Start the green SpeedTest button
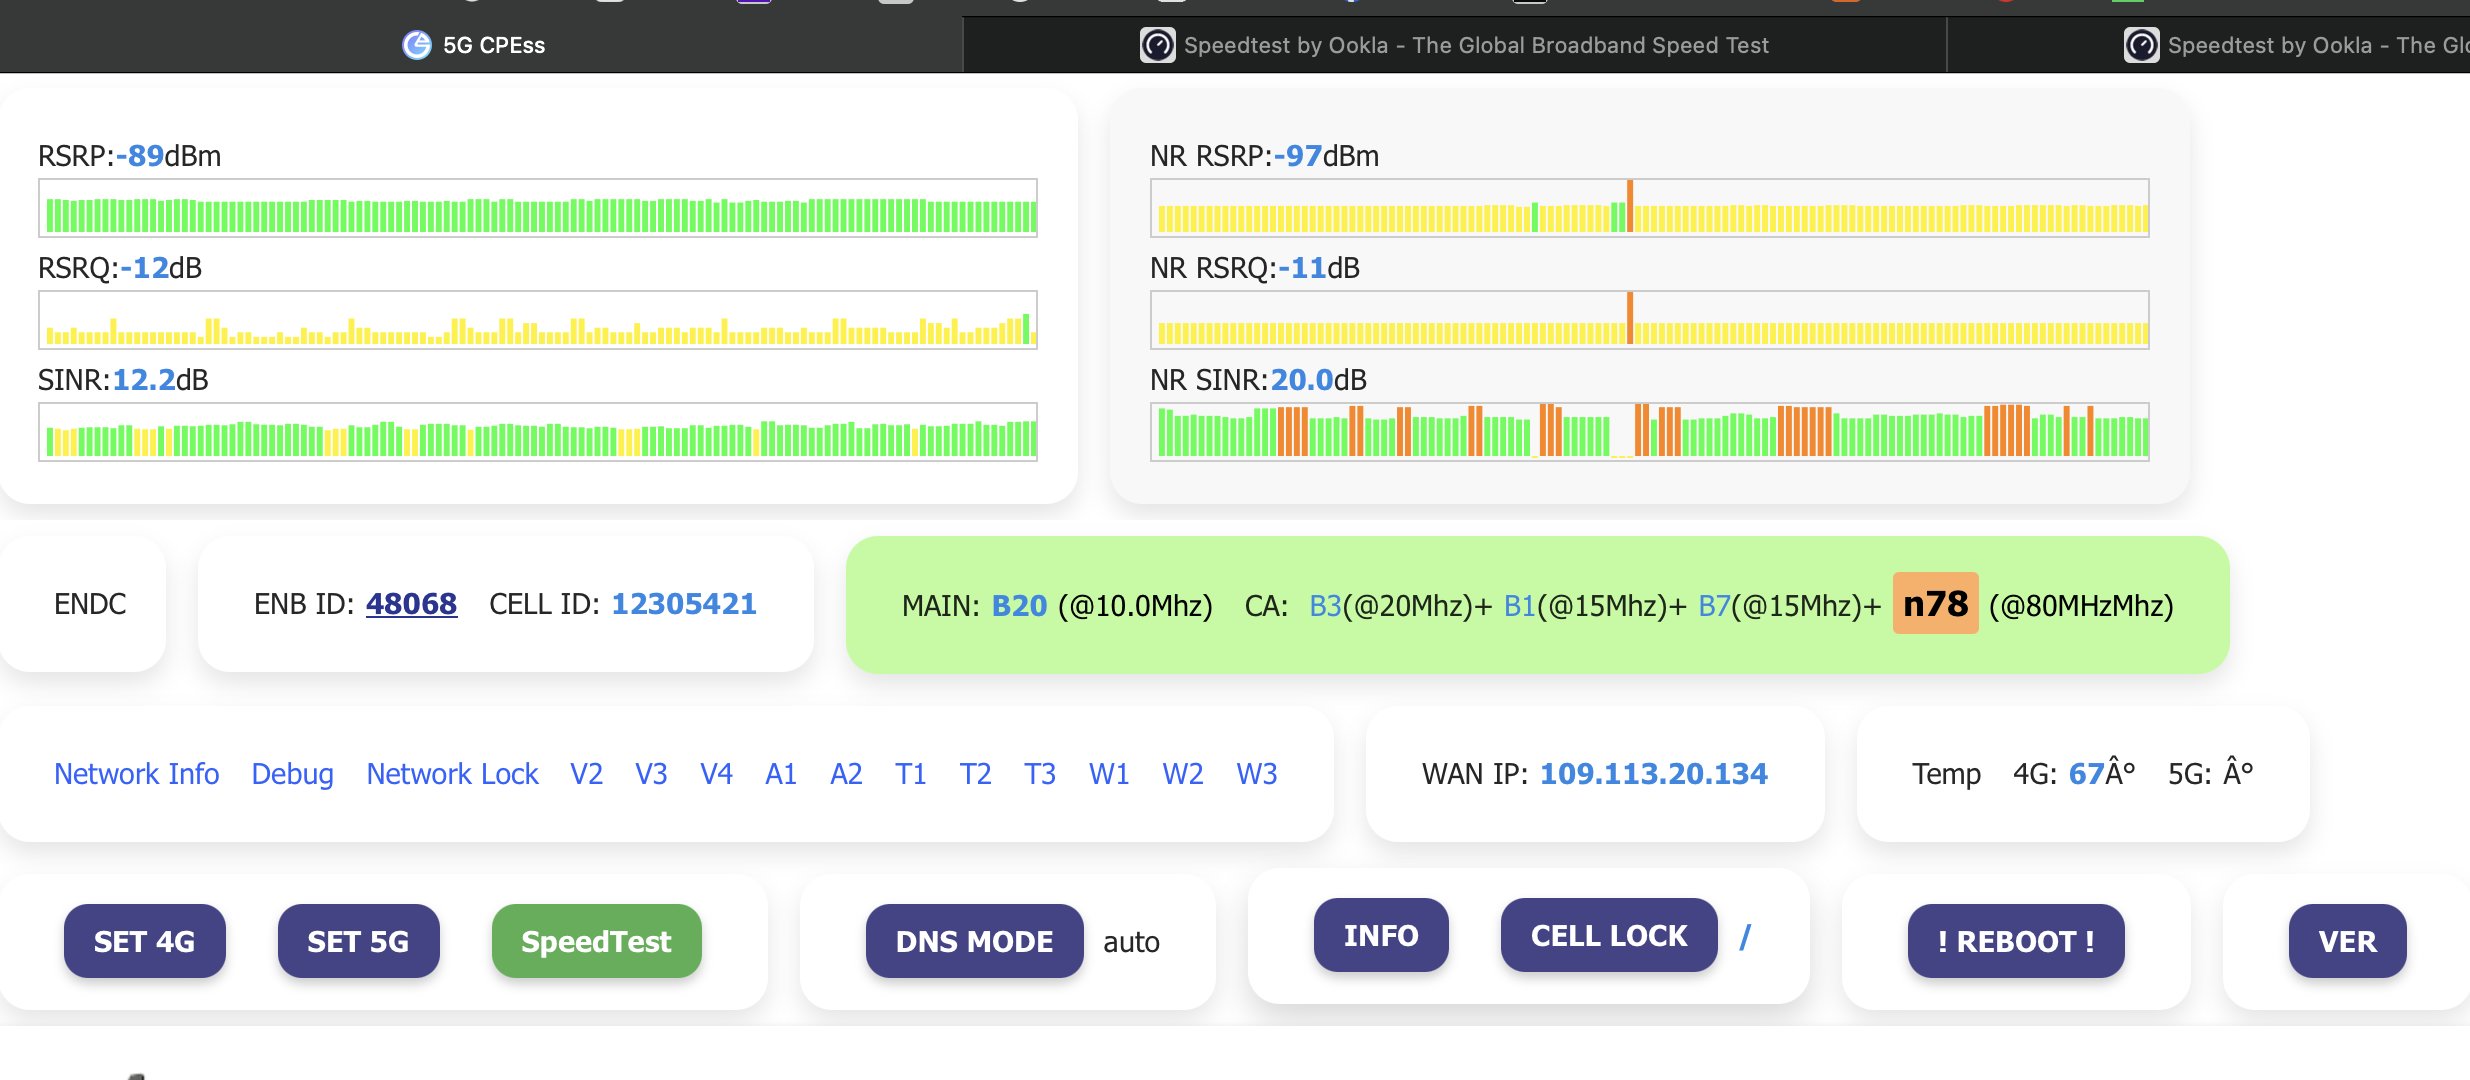This screenshot has height=1080, width=2470. (x=596, y=941)
